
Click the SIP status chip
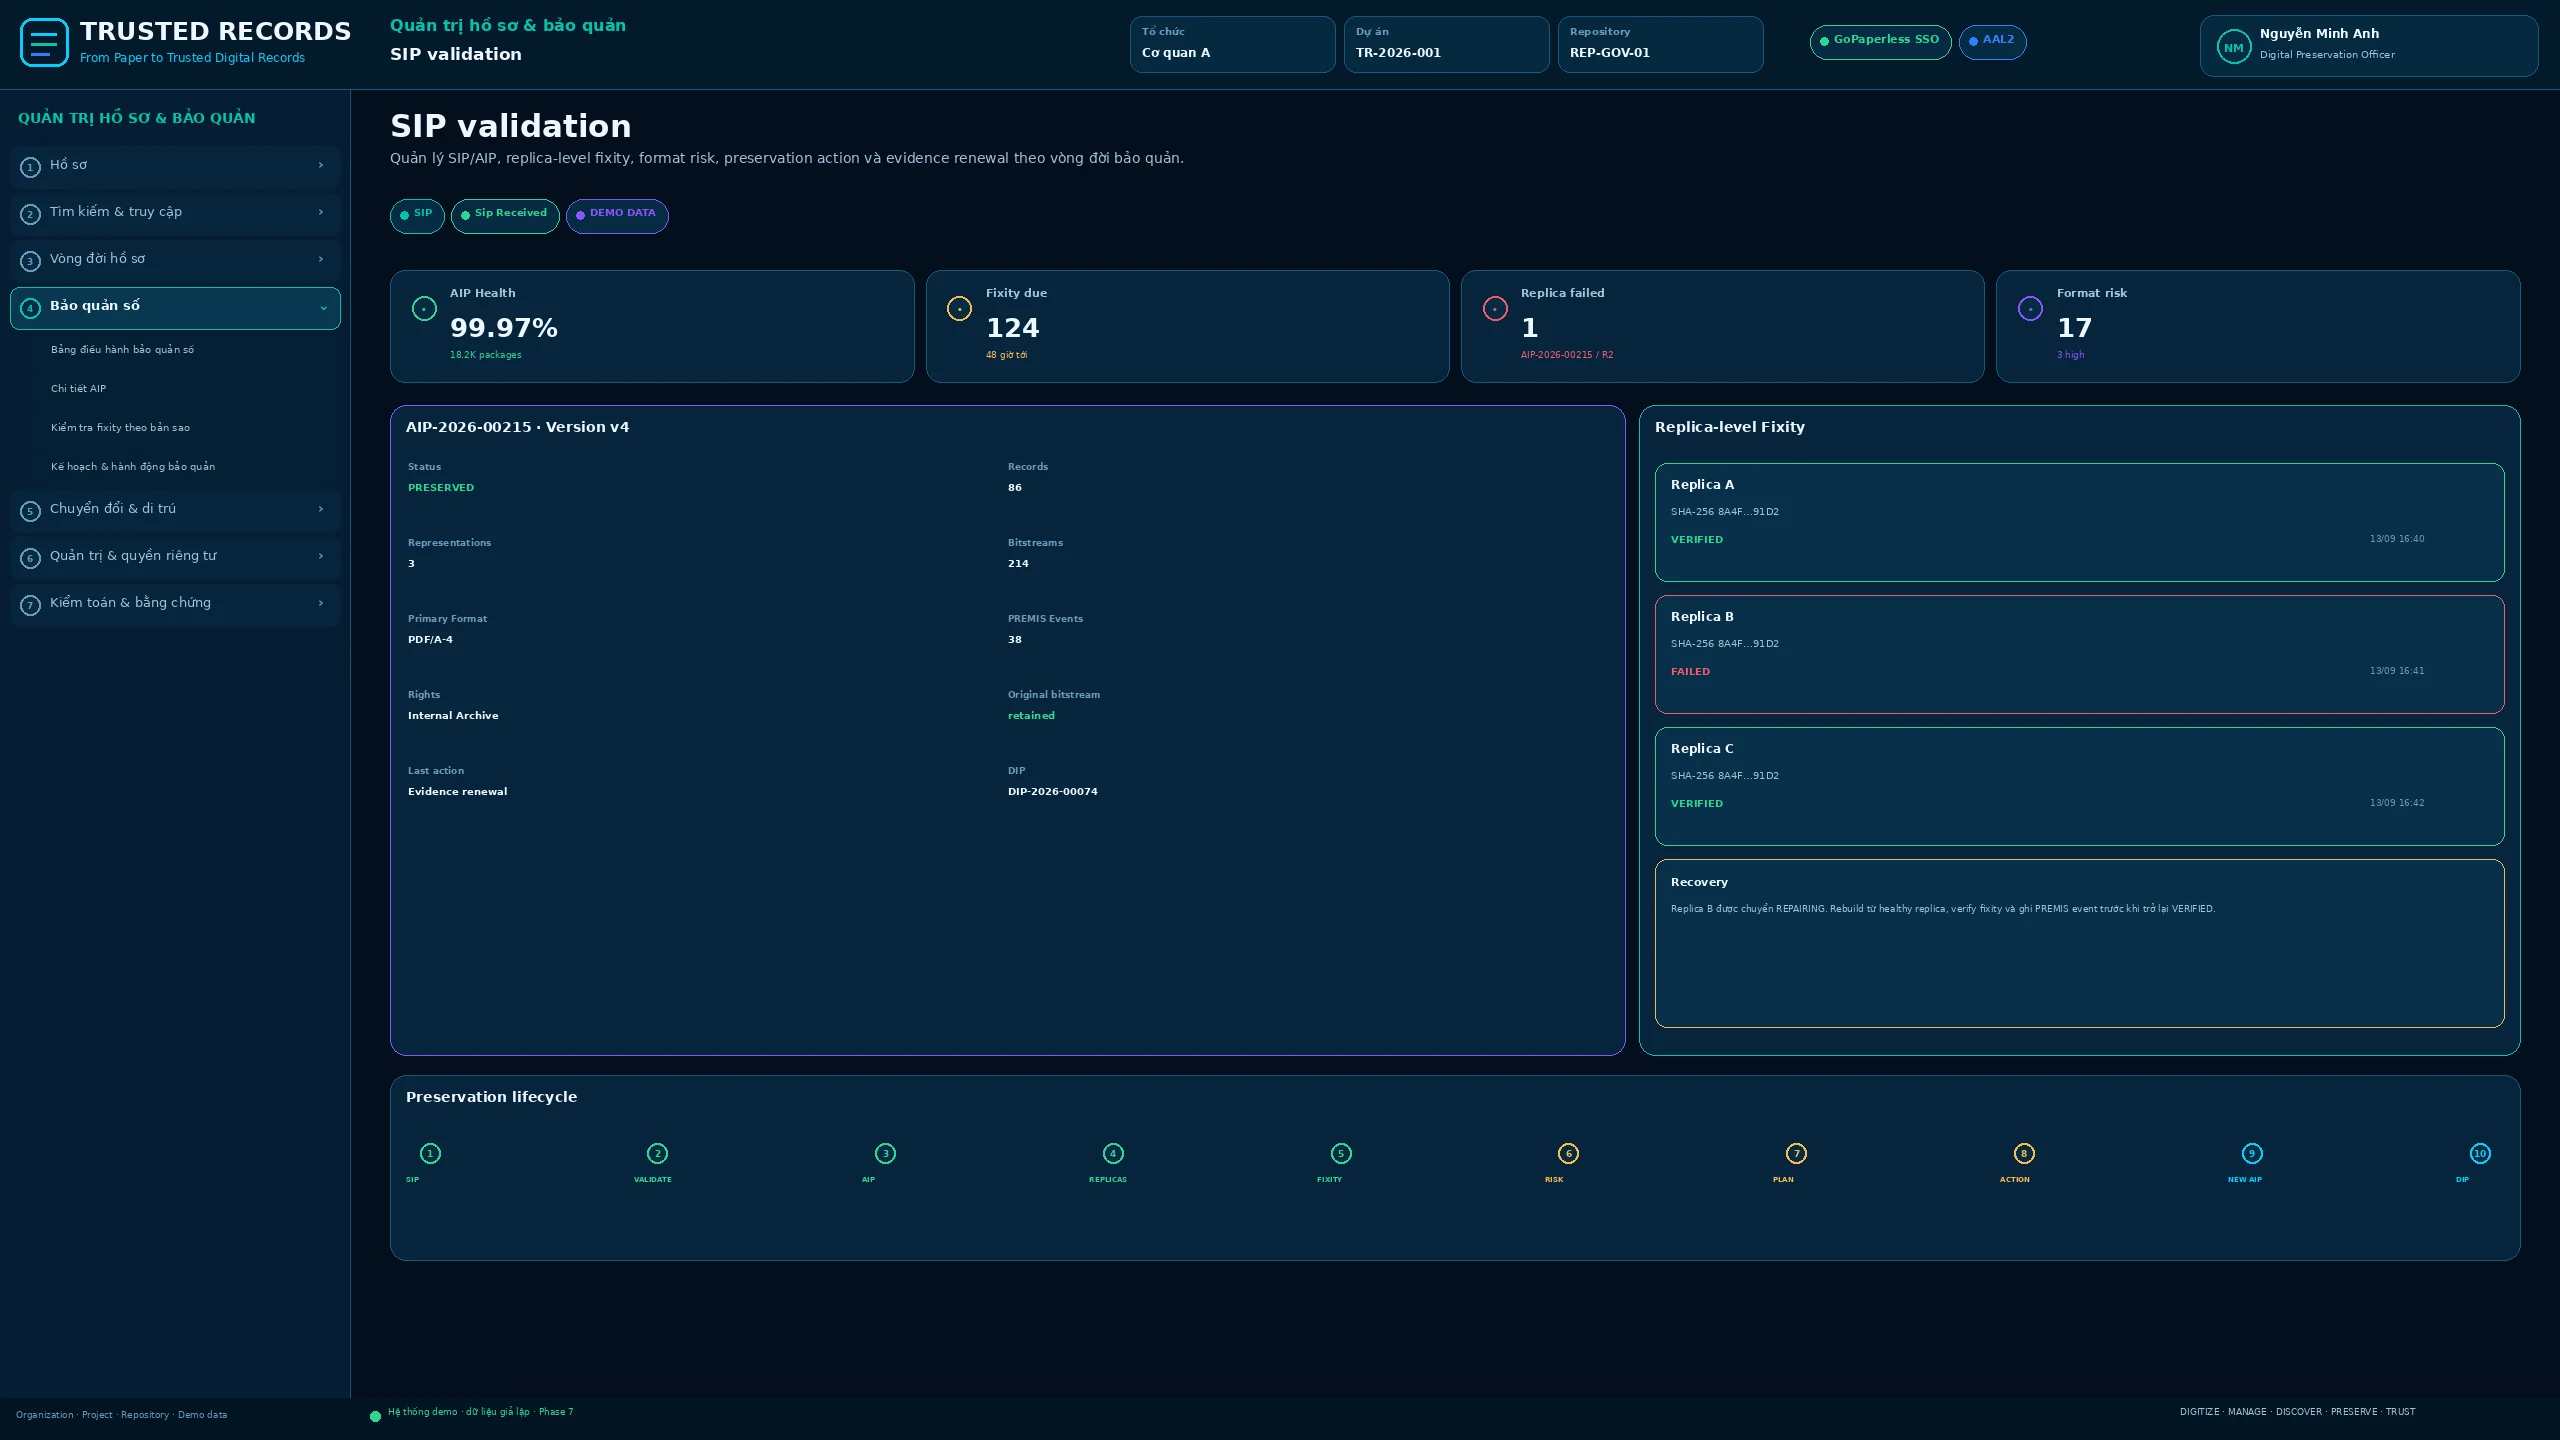click(x=417, y=215)
